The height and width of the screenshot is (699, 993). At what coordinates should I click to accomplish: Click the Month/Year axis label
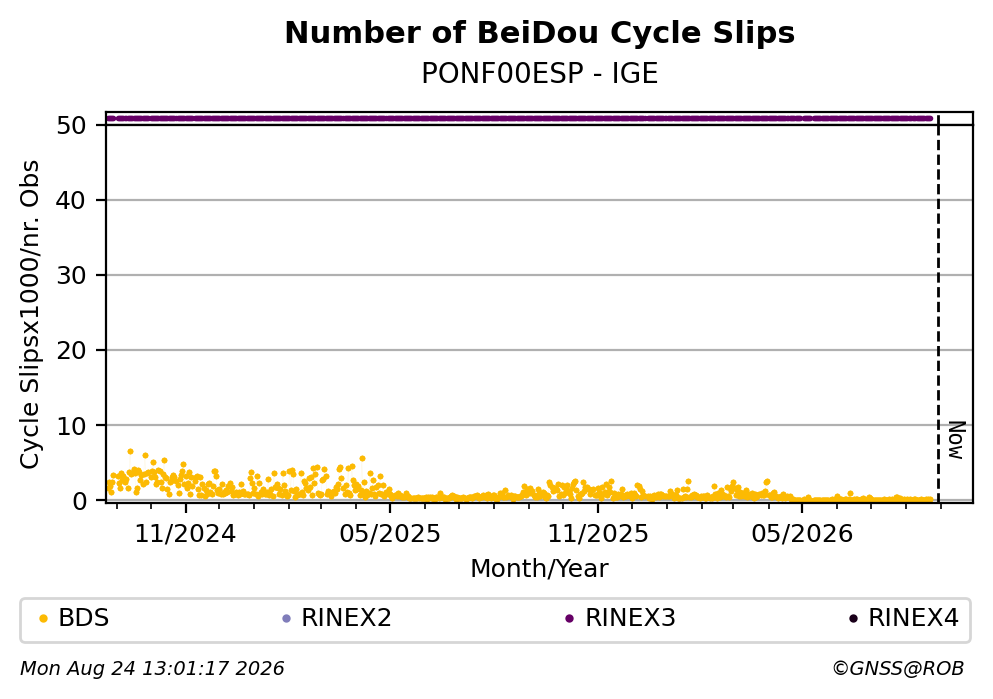tap(539, 569)
